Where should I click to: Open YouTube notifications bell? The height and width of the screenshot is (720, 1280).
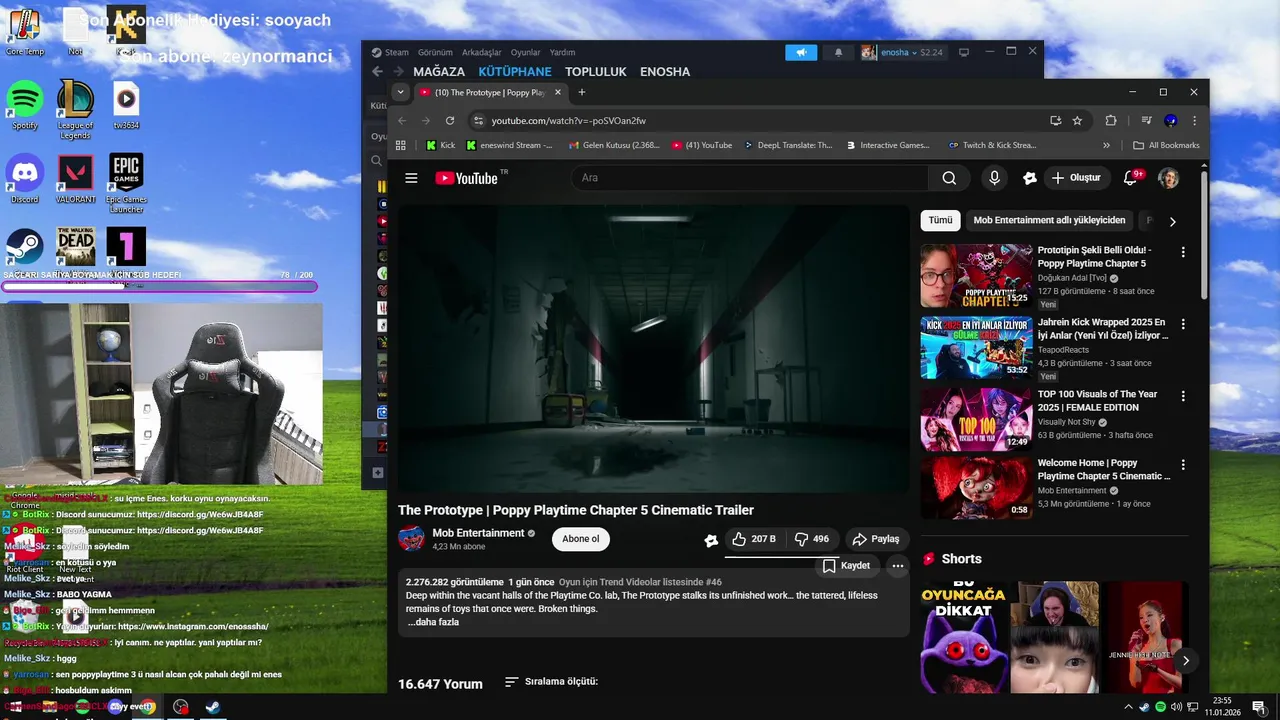(1131, 178)
